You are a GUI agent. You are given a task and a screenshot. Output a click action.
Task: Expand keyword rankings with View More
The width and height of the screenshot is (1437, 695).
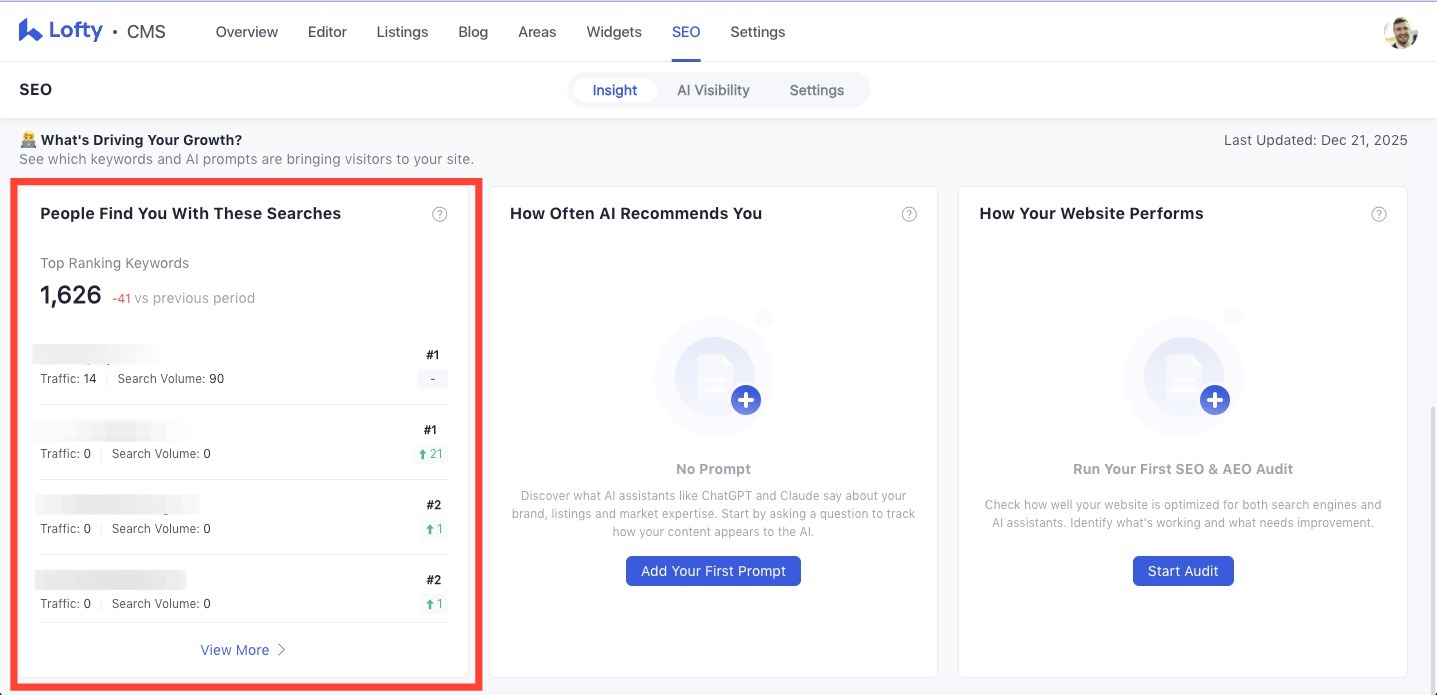pos(243,650)
